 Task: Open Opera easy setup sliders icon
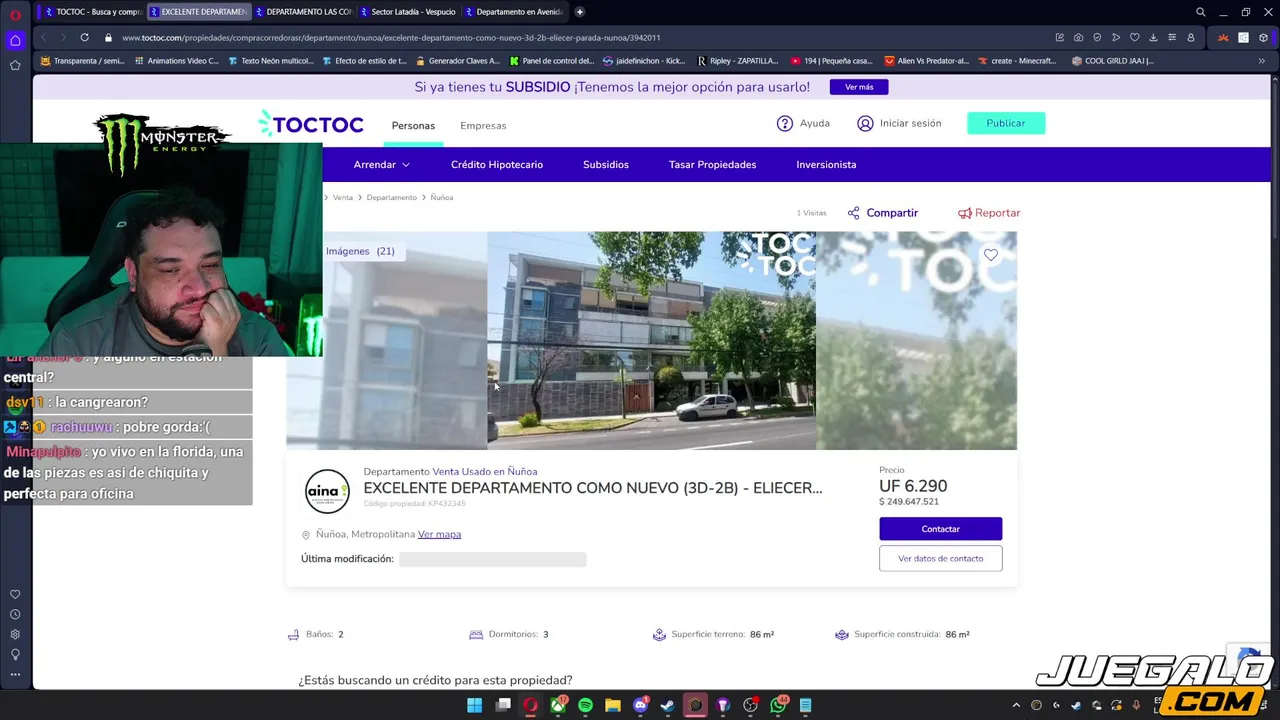point(1172,38)
